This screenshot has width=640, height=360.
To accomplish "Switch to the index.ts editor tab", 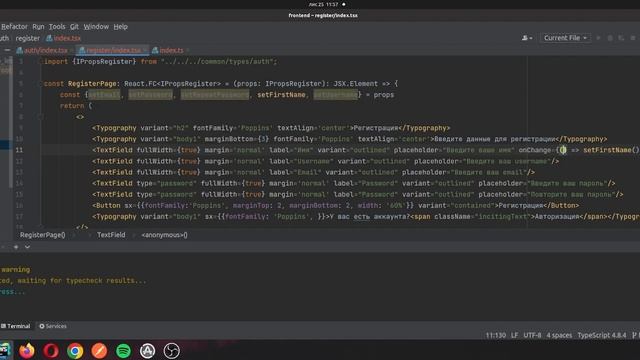I will 171,50.
